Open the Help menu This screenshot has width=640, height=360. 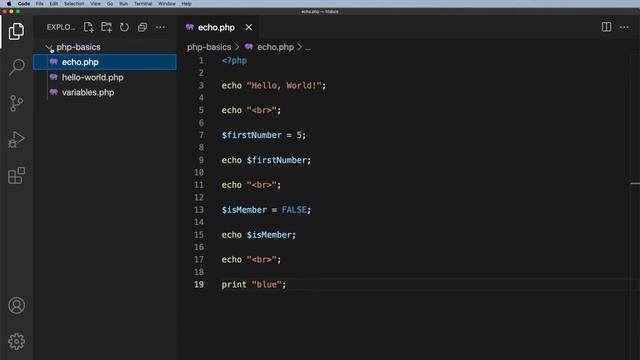point(186,4)
